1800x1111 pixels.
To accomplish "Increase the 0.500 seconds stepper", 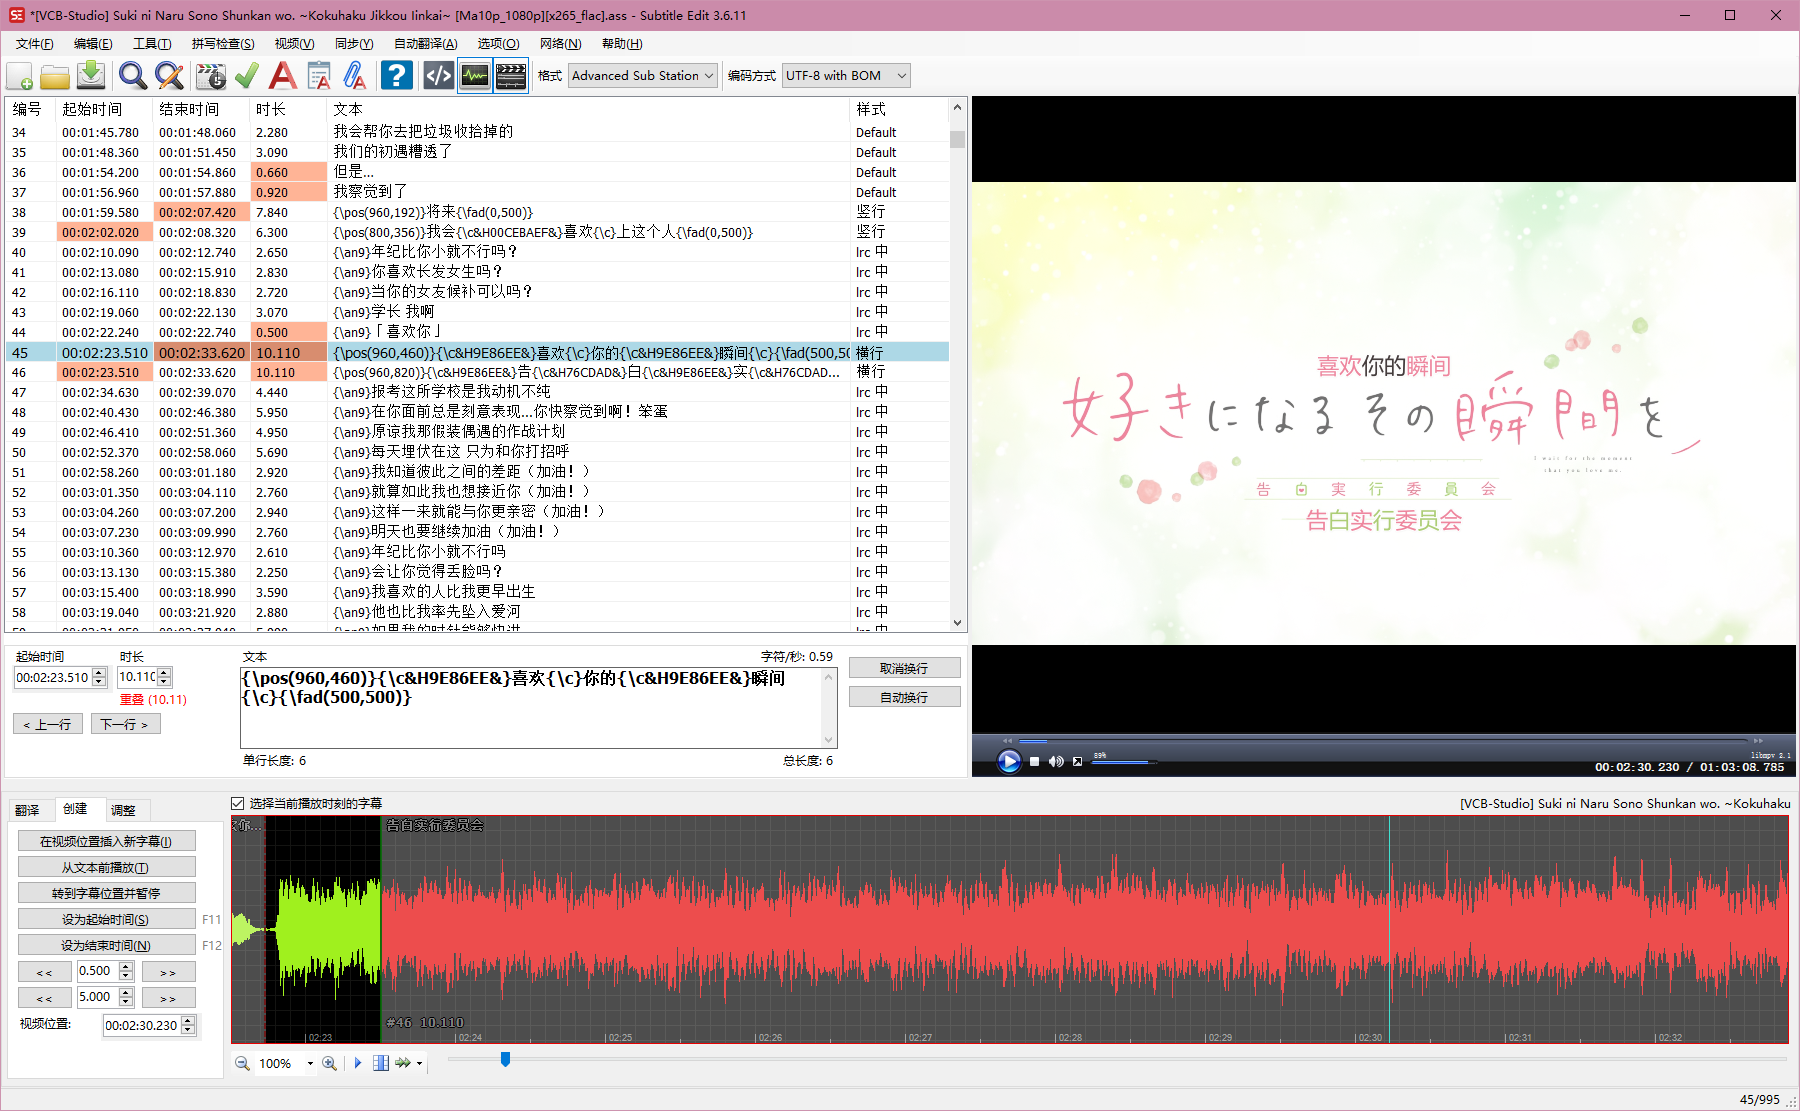I will click(x=126, y=967).
